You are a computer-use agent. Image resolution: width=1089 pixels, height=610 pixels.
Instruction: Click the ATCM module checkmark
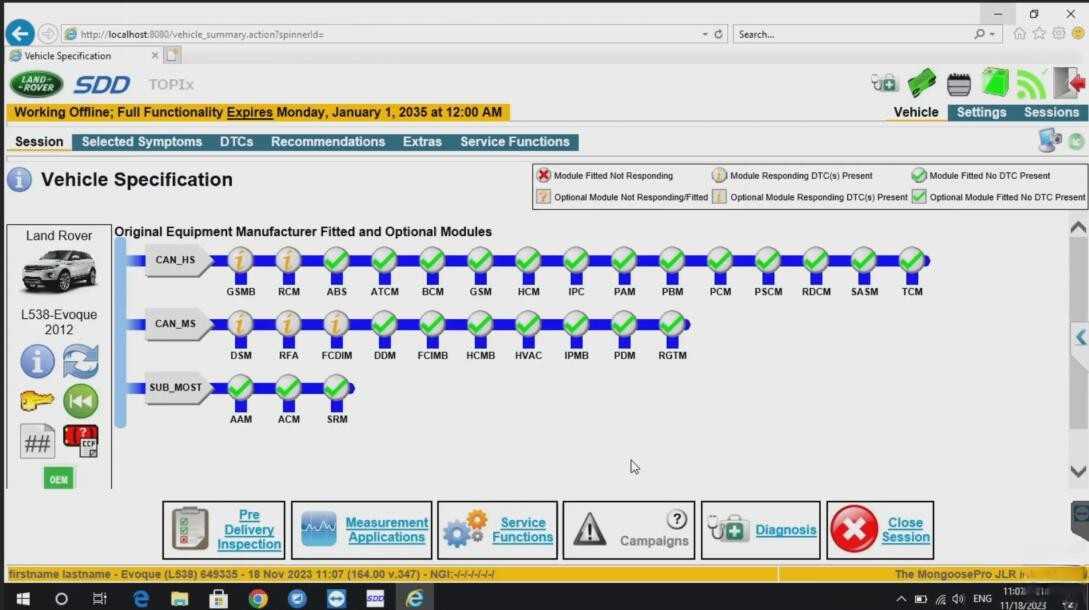pos(384,261)
